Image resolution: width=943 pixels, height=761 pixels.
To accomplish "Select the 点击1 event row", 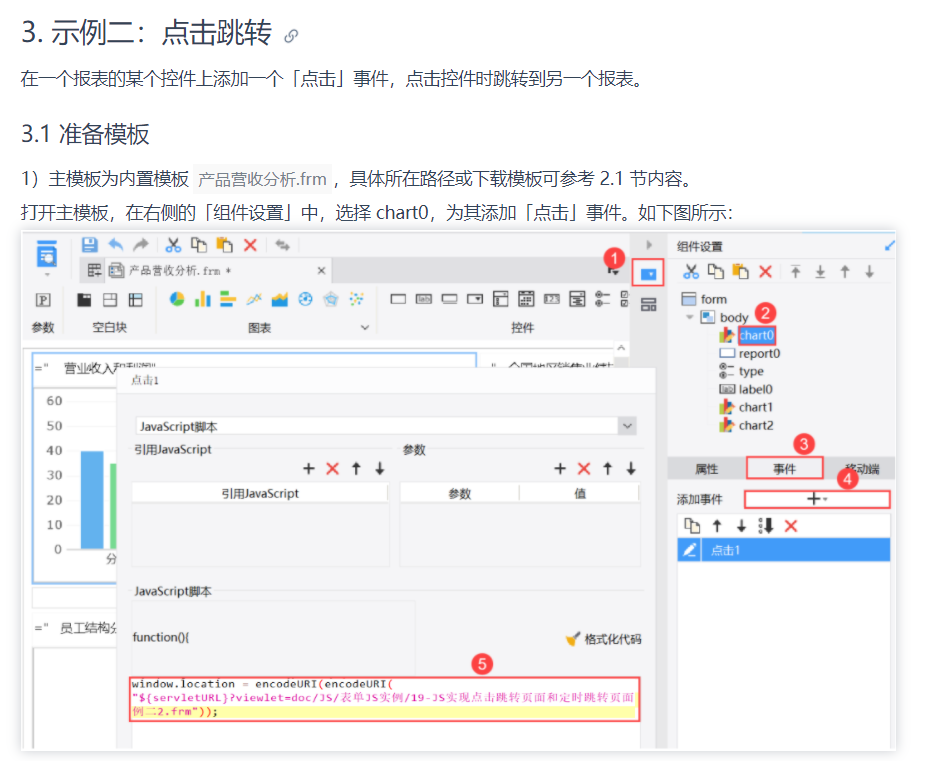I will click(x=784, y=550).
